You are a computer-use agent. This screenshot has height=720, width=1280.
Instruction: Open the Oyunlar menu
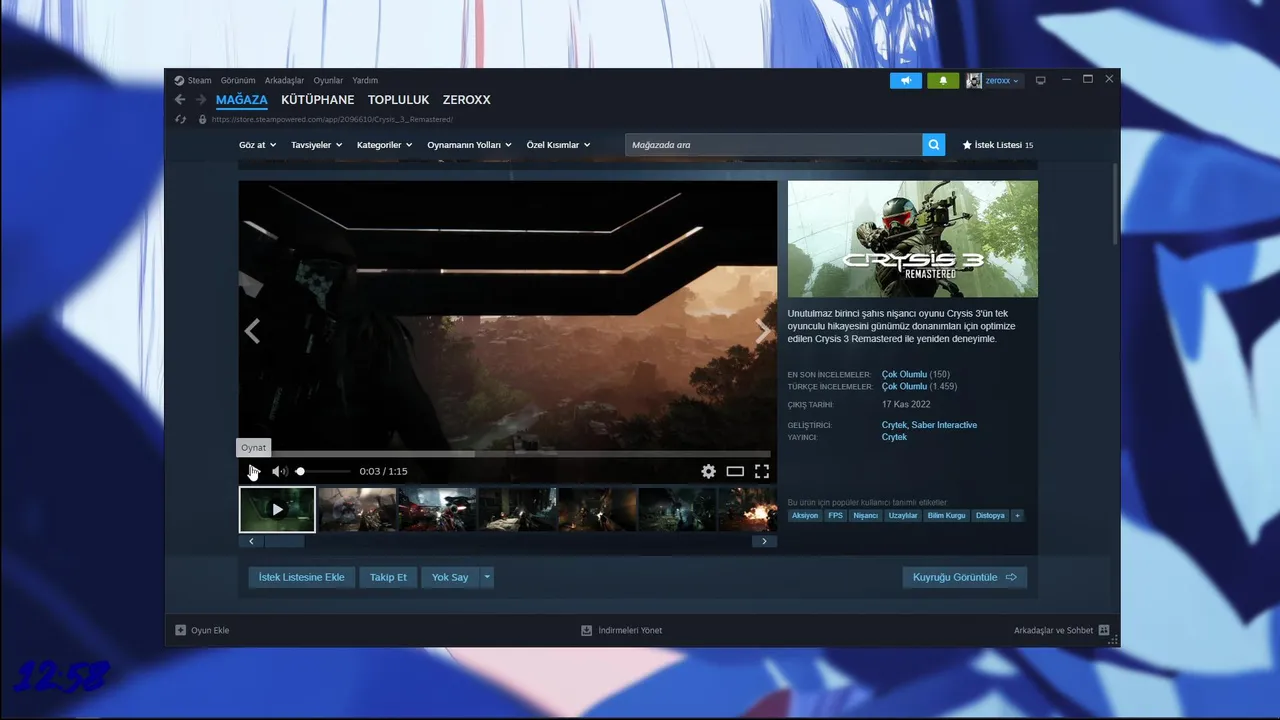328,81
